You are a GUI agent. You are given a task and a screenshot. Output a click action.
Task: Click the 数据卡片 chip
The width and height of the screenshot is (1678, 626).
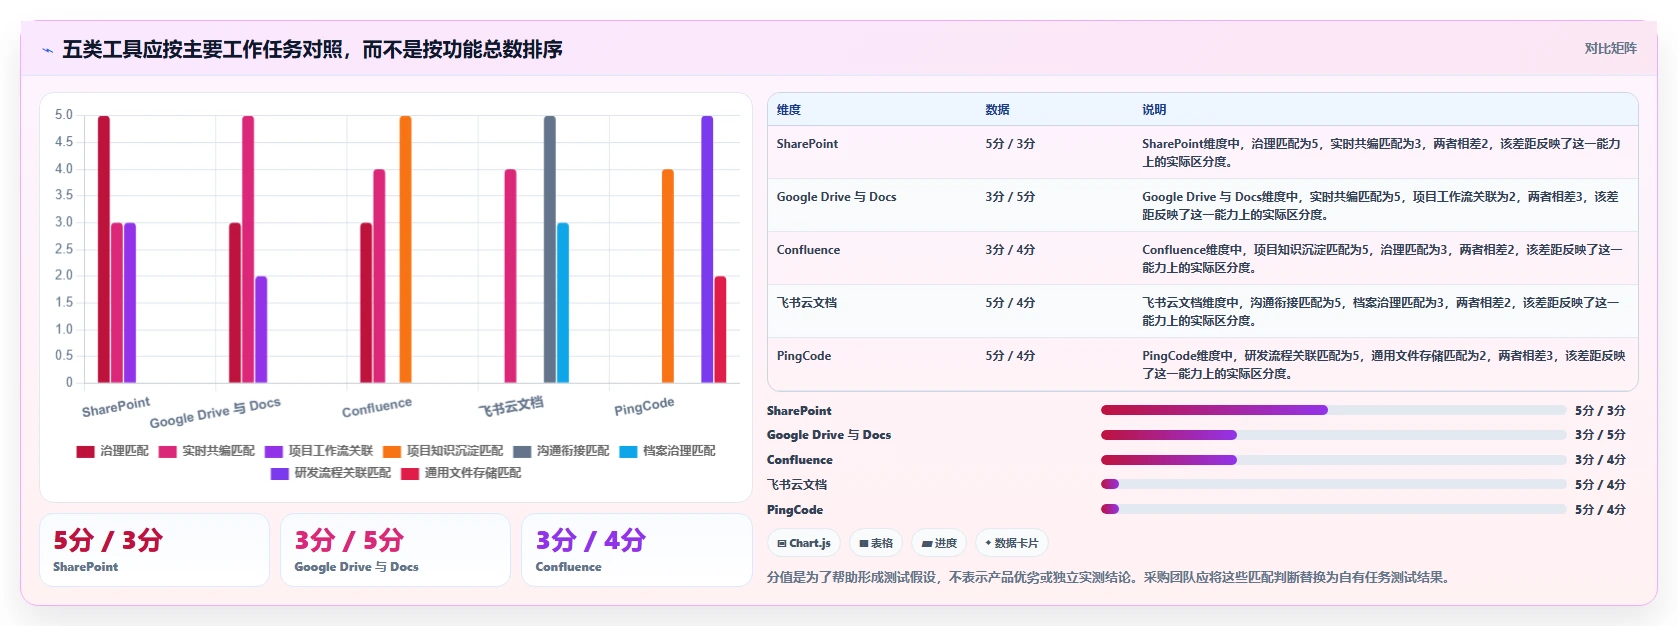tap(1012, 543)
